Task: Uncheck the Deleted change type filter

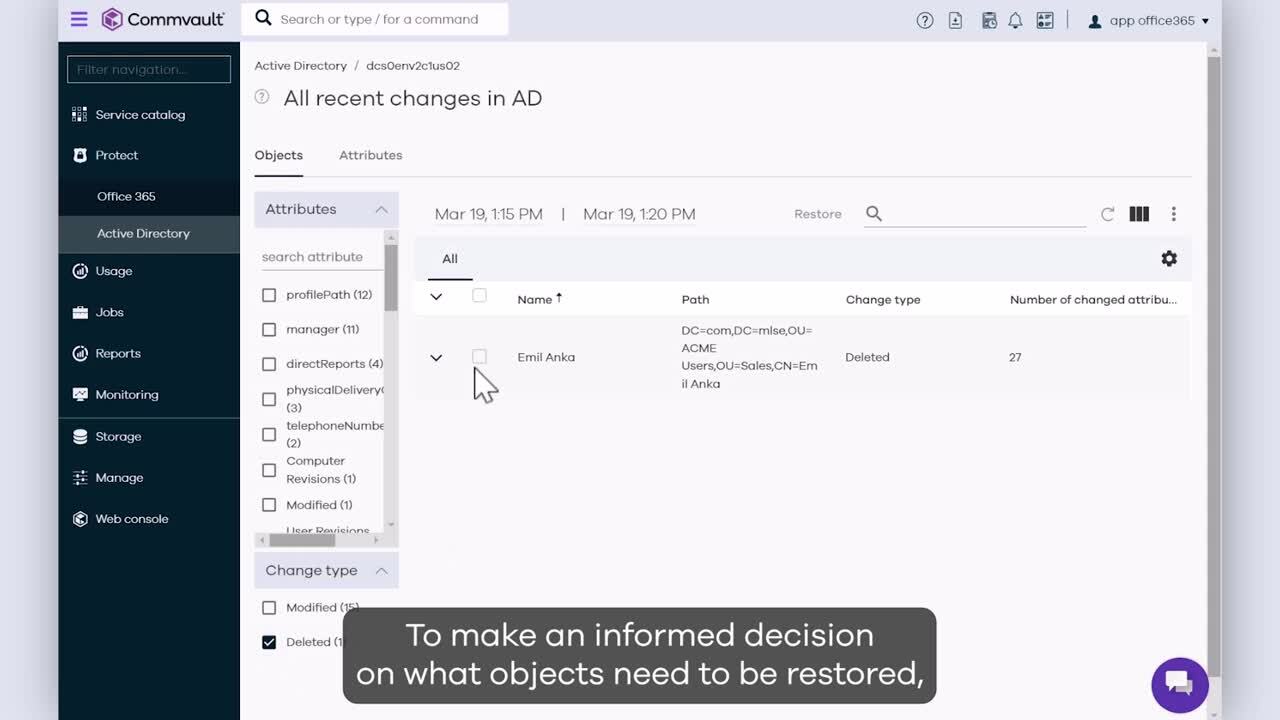Action: (269, 642)
